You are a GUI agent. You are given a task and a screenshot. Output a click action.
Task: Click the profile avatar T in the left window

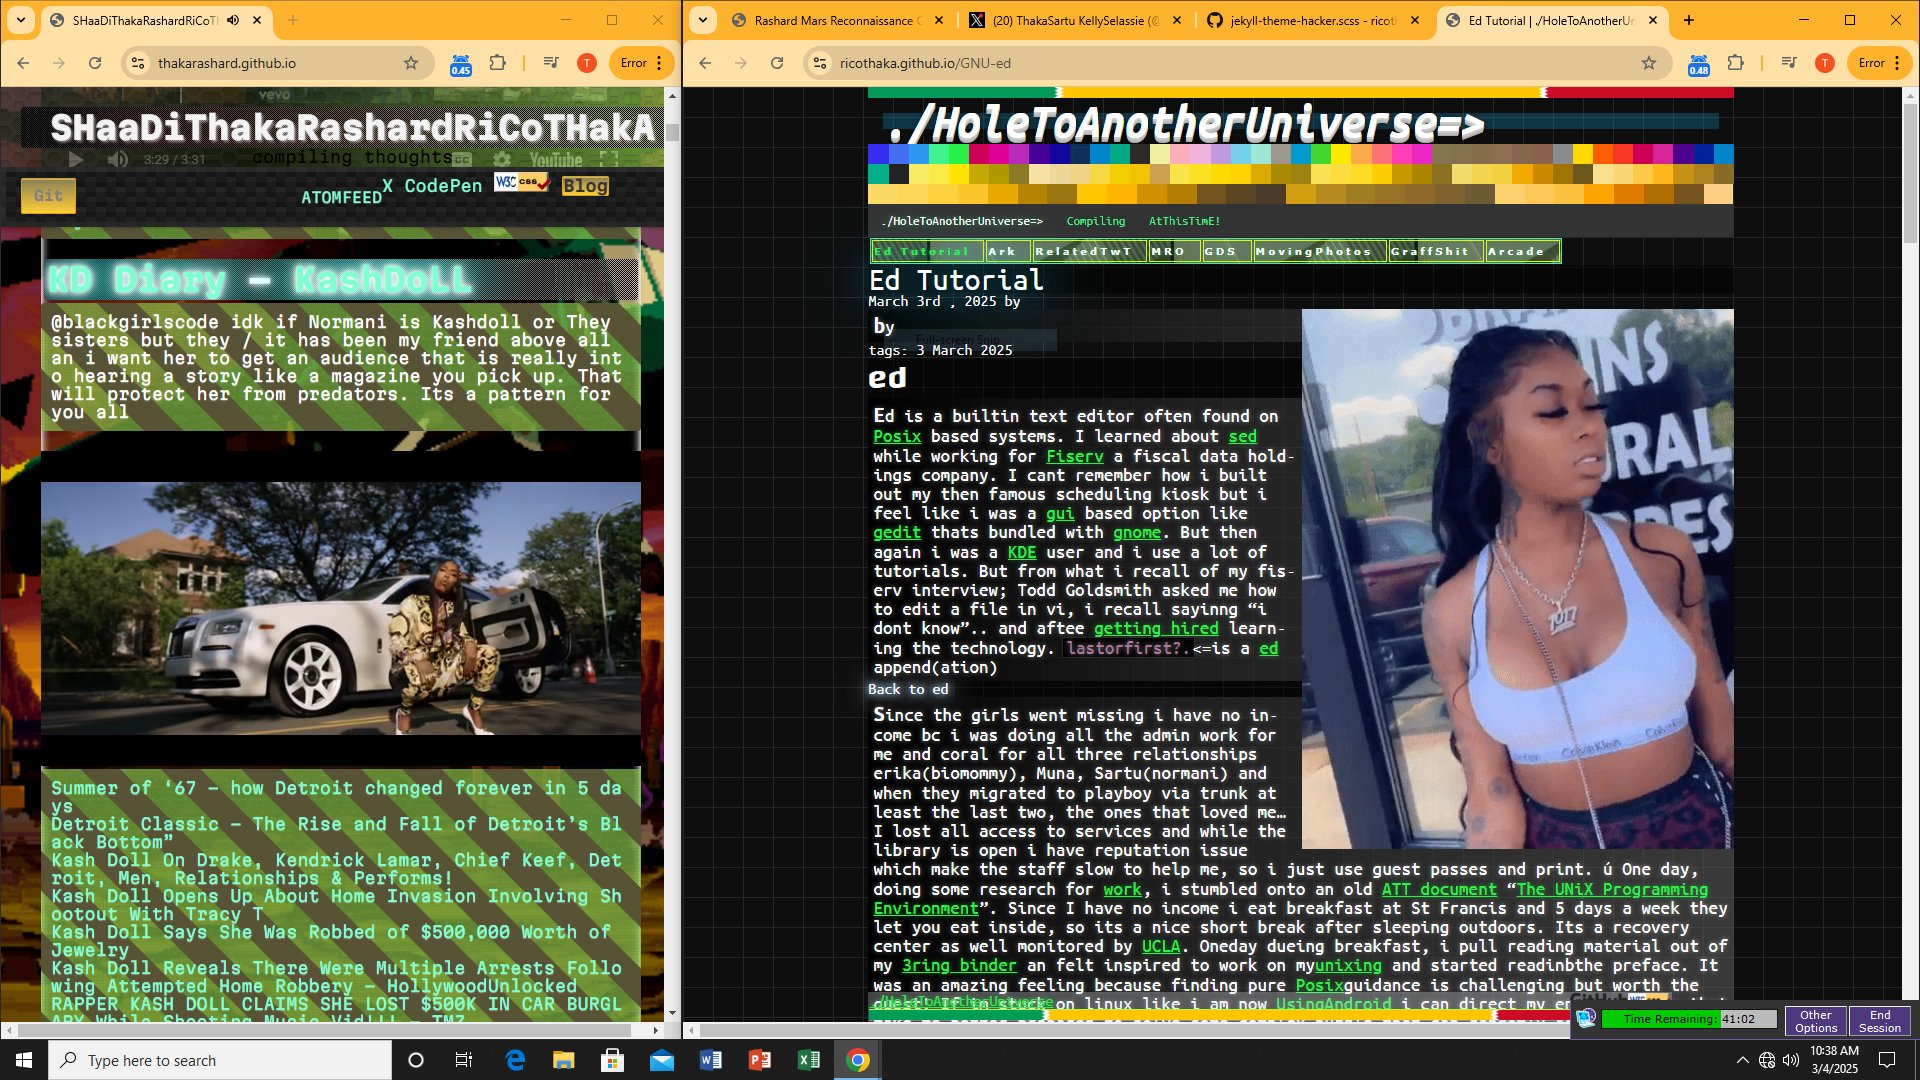(x=587, y=63)
